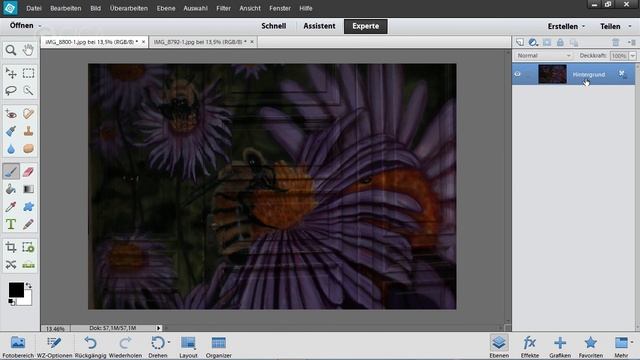This screenshot has width=640, height=360.
Task: Select the Eyedropper color picker tool
Action: [x=11, y=207]
